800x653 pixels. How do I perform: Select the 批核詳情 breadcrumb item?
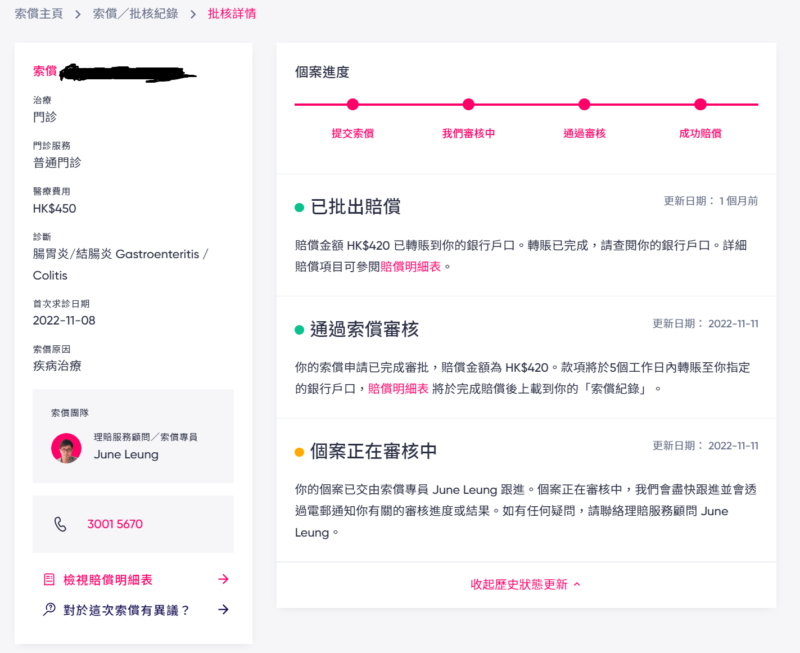pos(231,15)
